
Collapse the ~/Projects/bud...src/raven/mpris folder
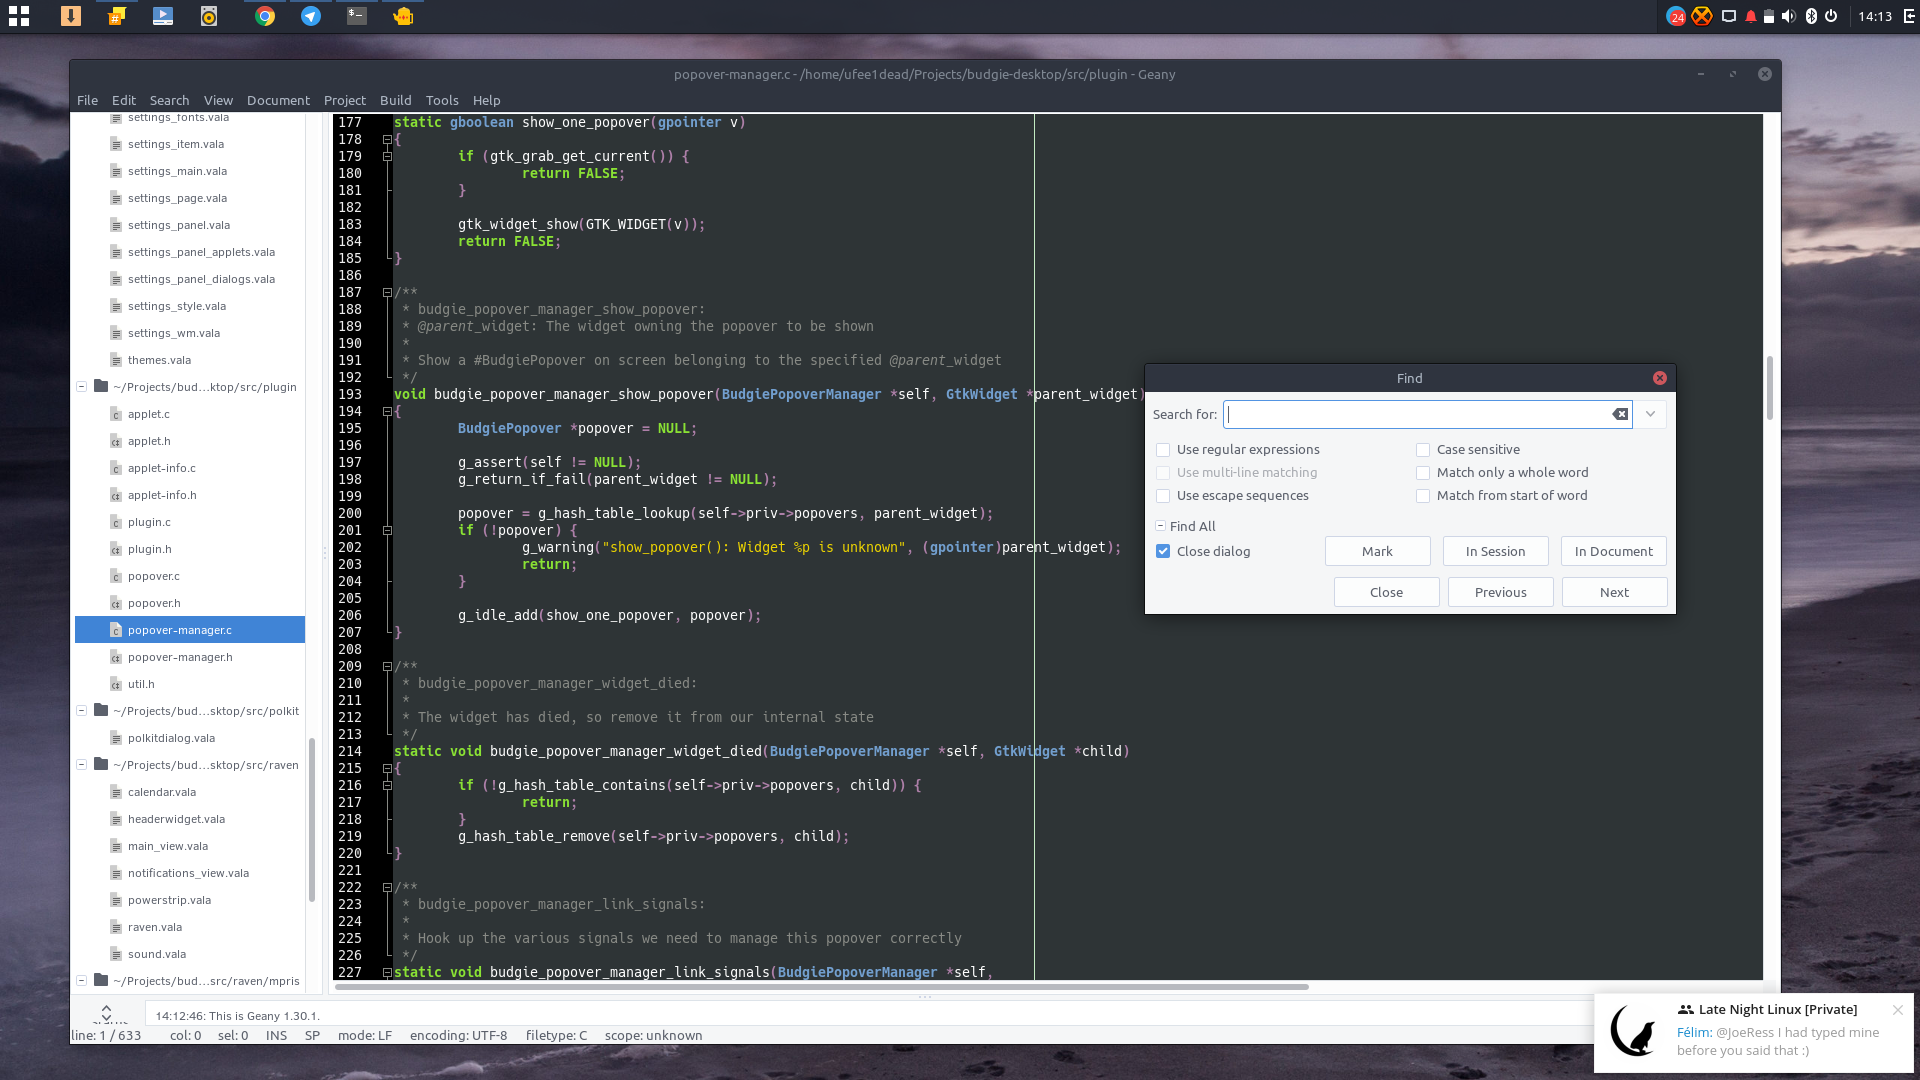click(82, 981)
